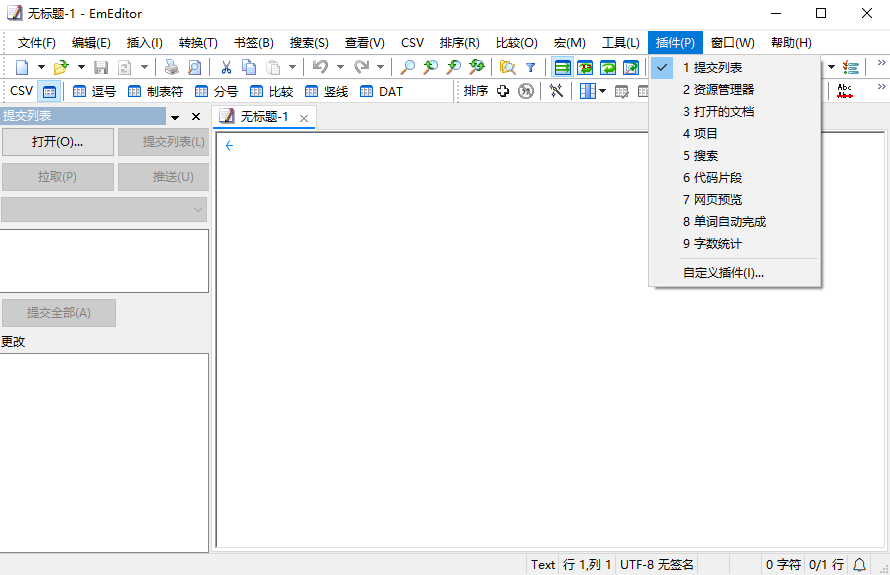Screen dimensions: 890x575
Task: Click the circular icon after the plus
Action: (526, 91)
